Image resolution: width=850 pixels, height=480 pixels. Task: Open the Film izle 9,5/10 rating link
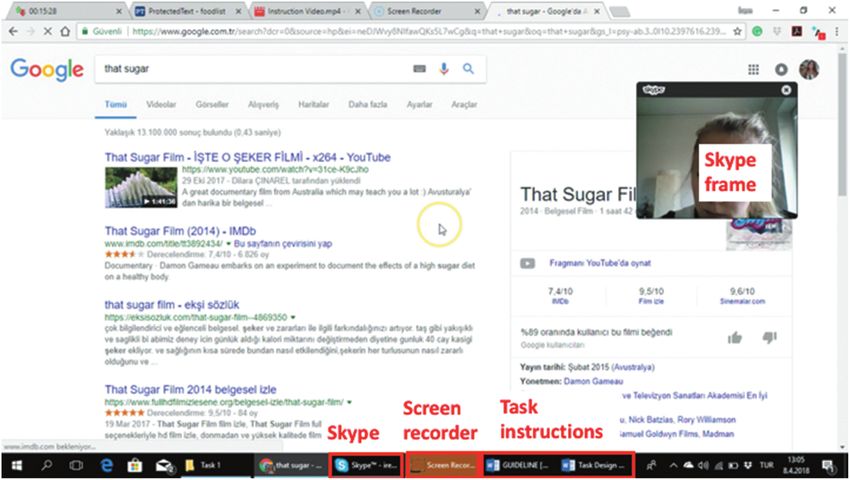pos(651,296)
